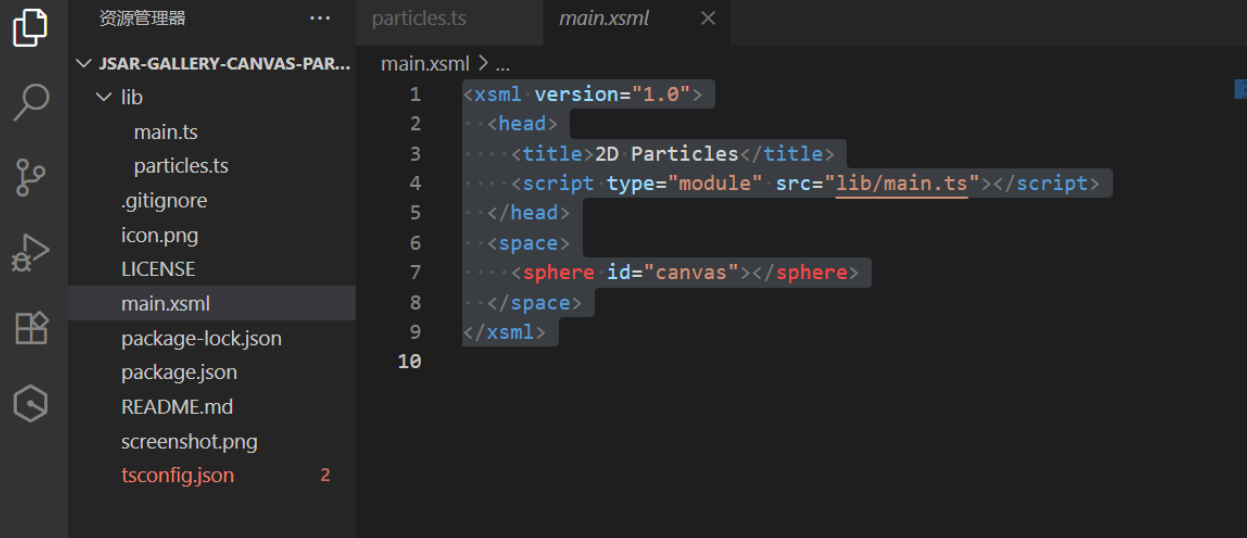Image resolution: width=1247 pixels, height=538 pixels.
Task: Open the Extensions view icon
Action: coord(31,327)
